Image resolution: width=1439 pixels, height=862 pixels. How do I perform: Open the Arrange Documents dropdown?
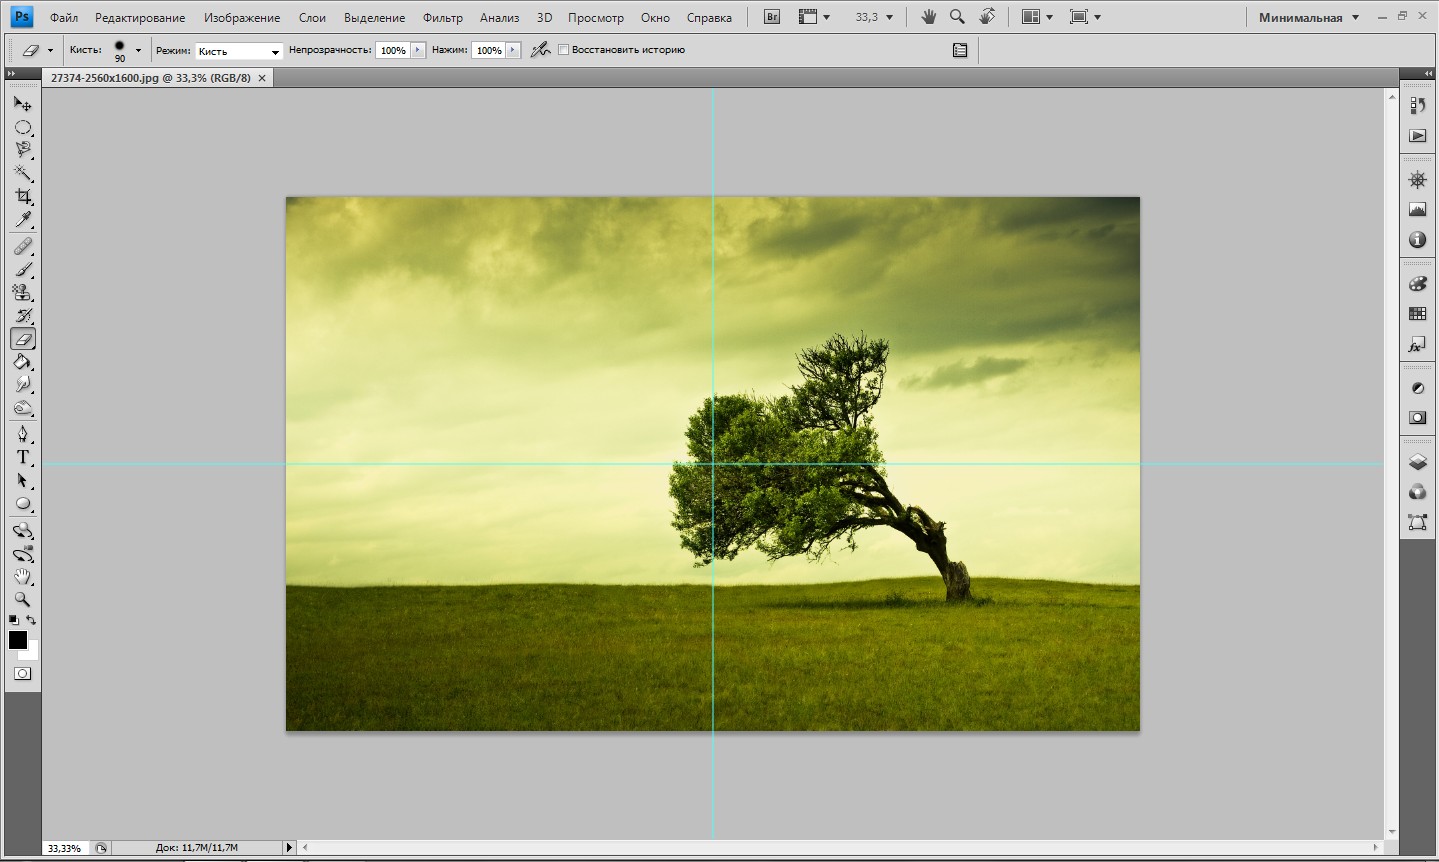tap(1037, 17)
